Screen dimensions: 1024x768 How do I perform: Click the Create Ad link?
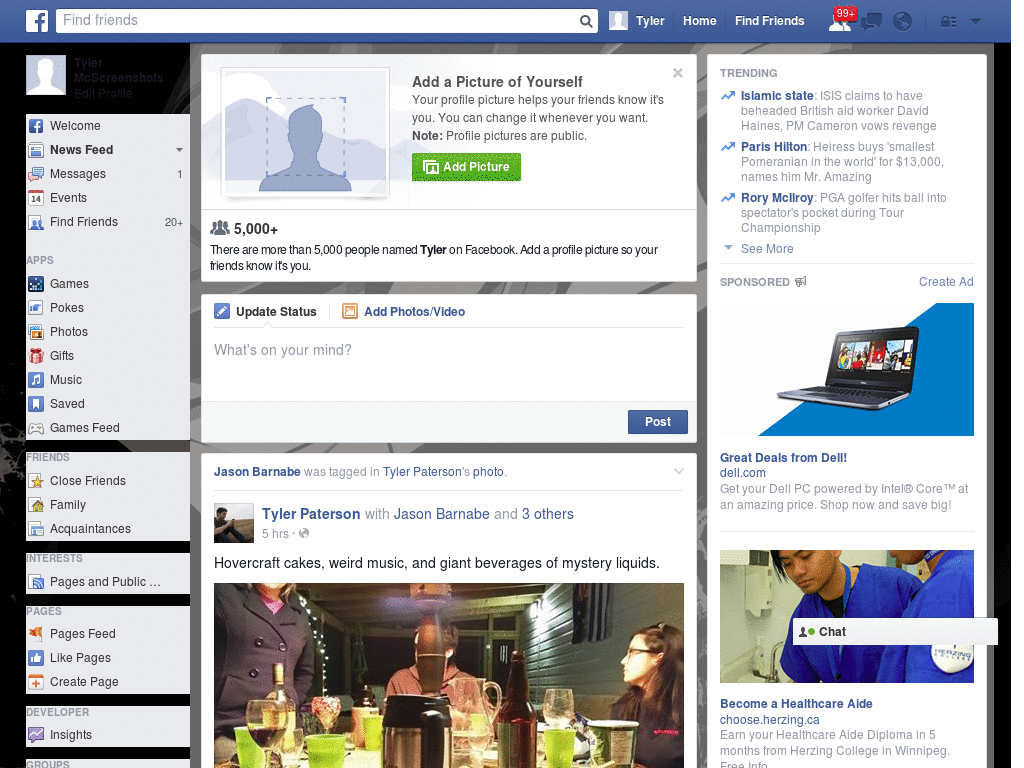point(946,282)
